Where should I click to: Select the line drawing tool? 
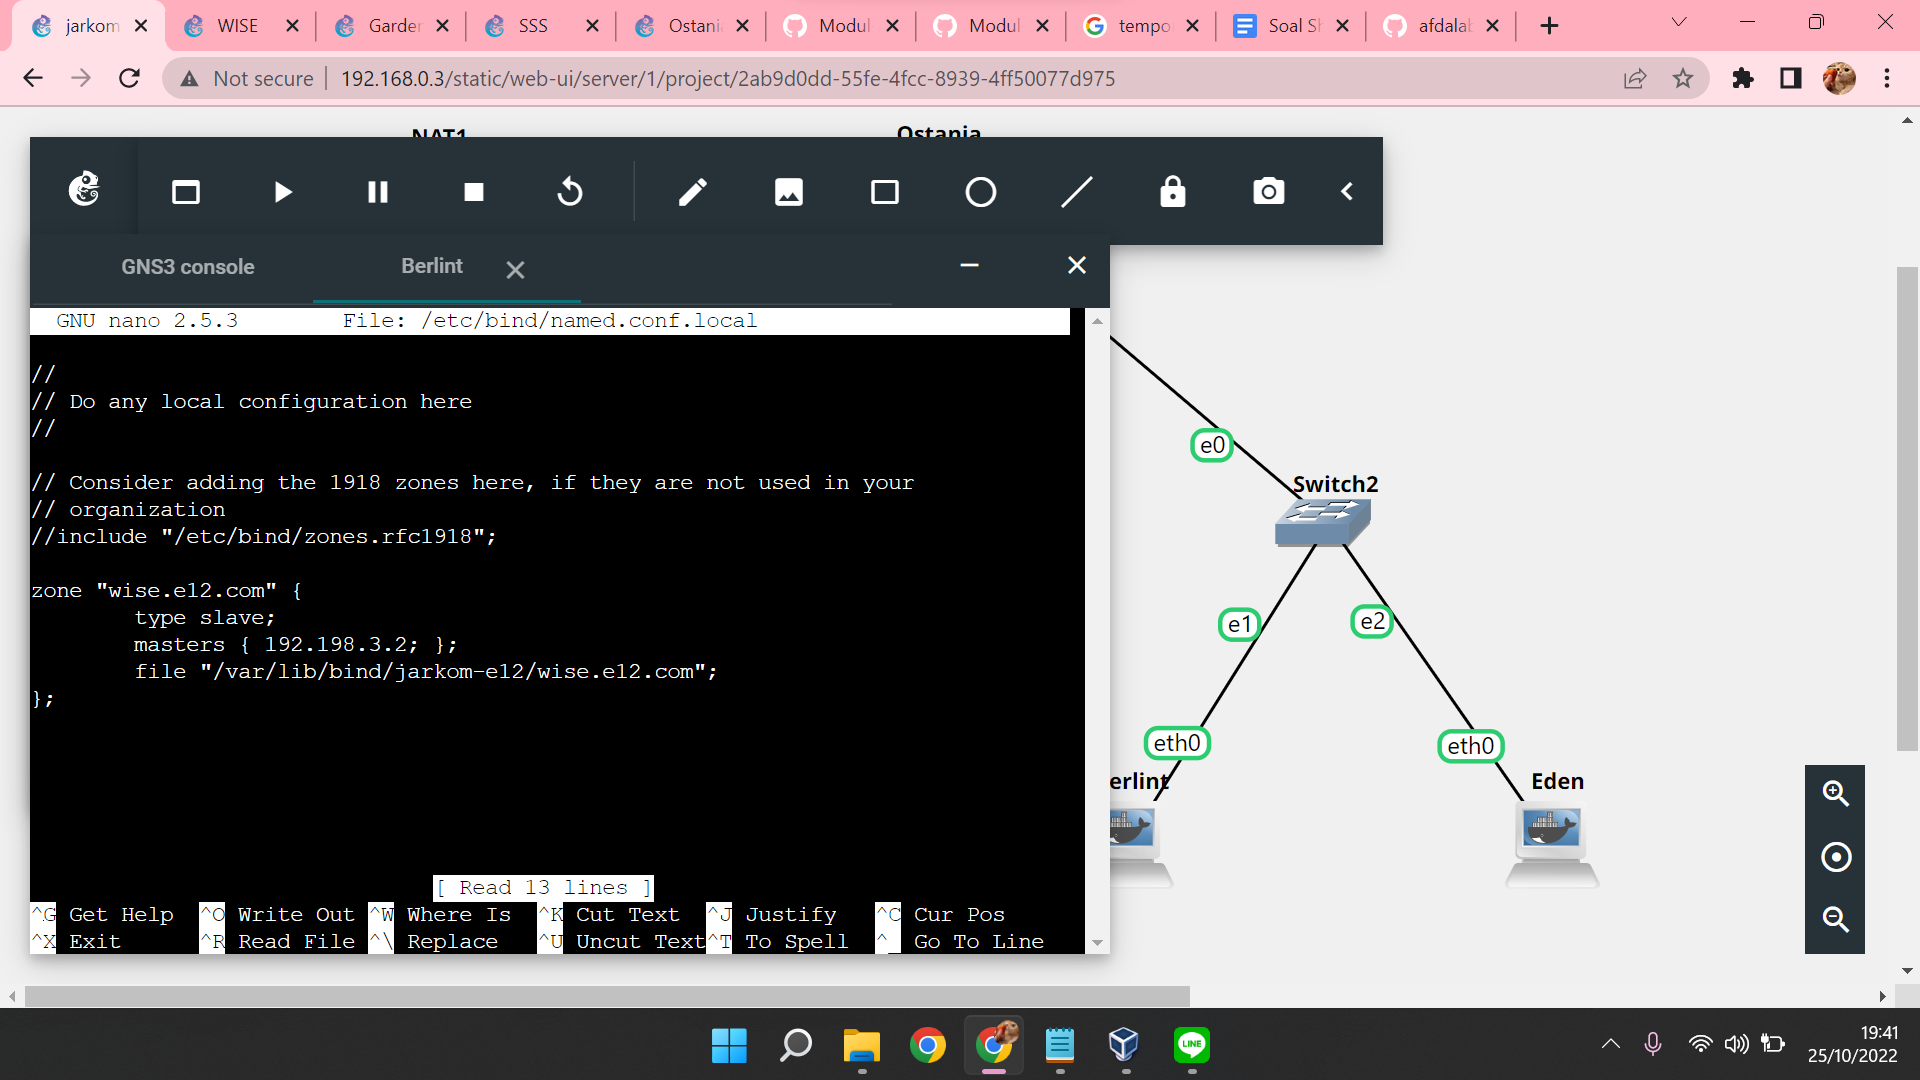pos(1076,191)
